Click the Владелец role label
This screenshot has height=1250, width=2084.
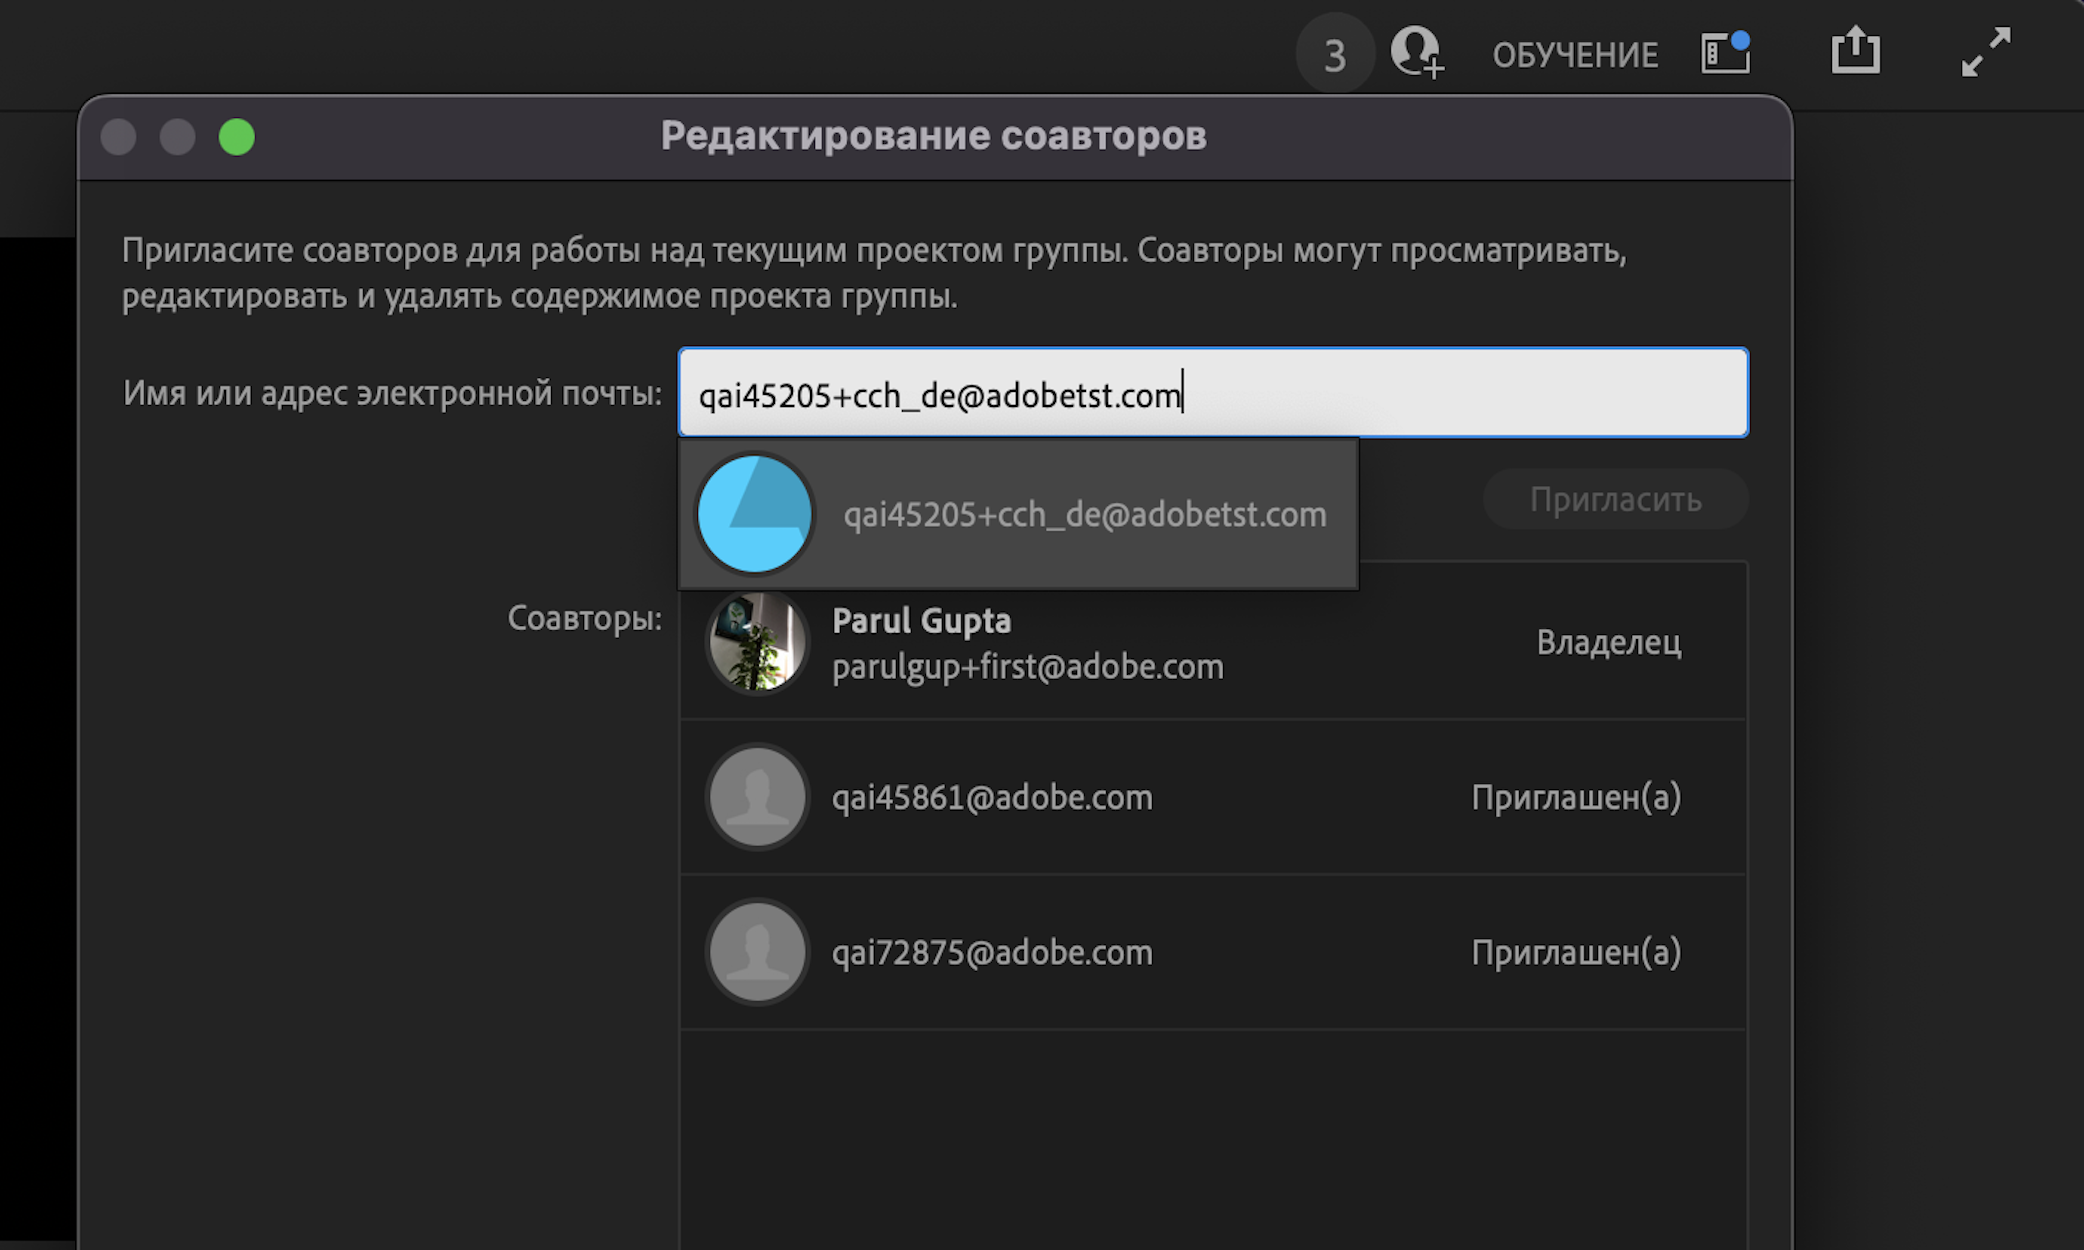[x=1608, y=642]
